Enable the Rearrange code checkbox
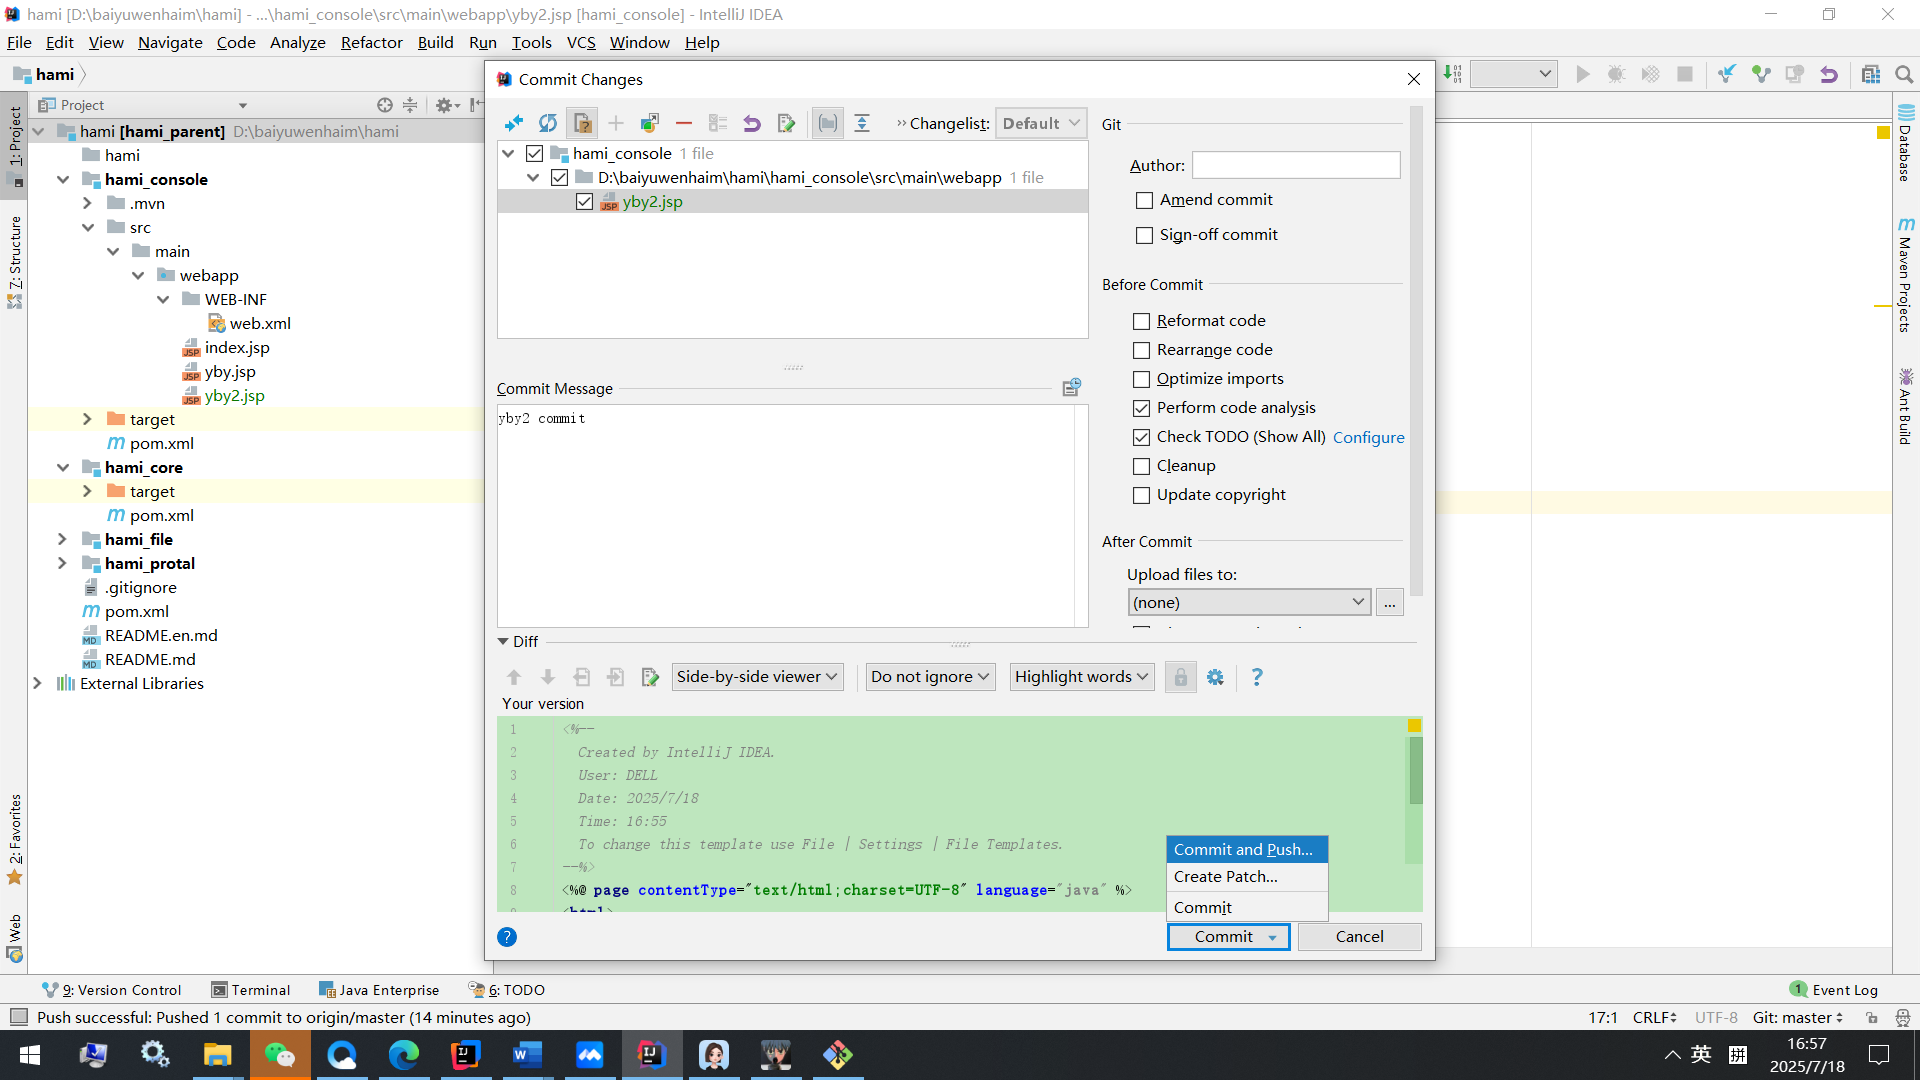The height and width of the screenshot is (1080, 1920). [x=1141, y=350]
